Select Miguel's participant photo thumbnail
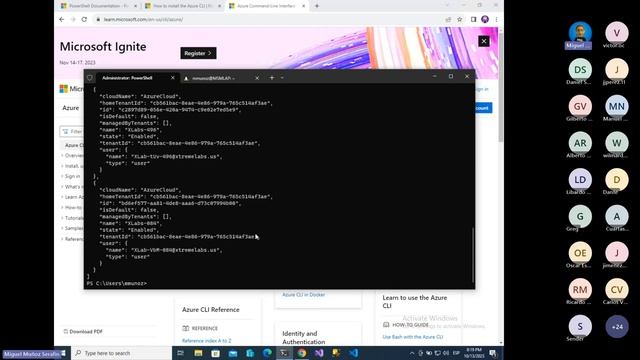This screenshot has width=640, height=360. pyautogui.click(x=580, y=33)
